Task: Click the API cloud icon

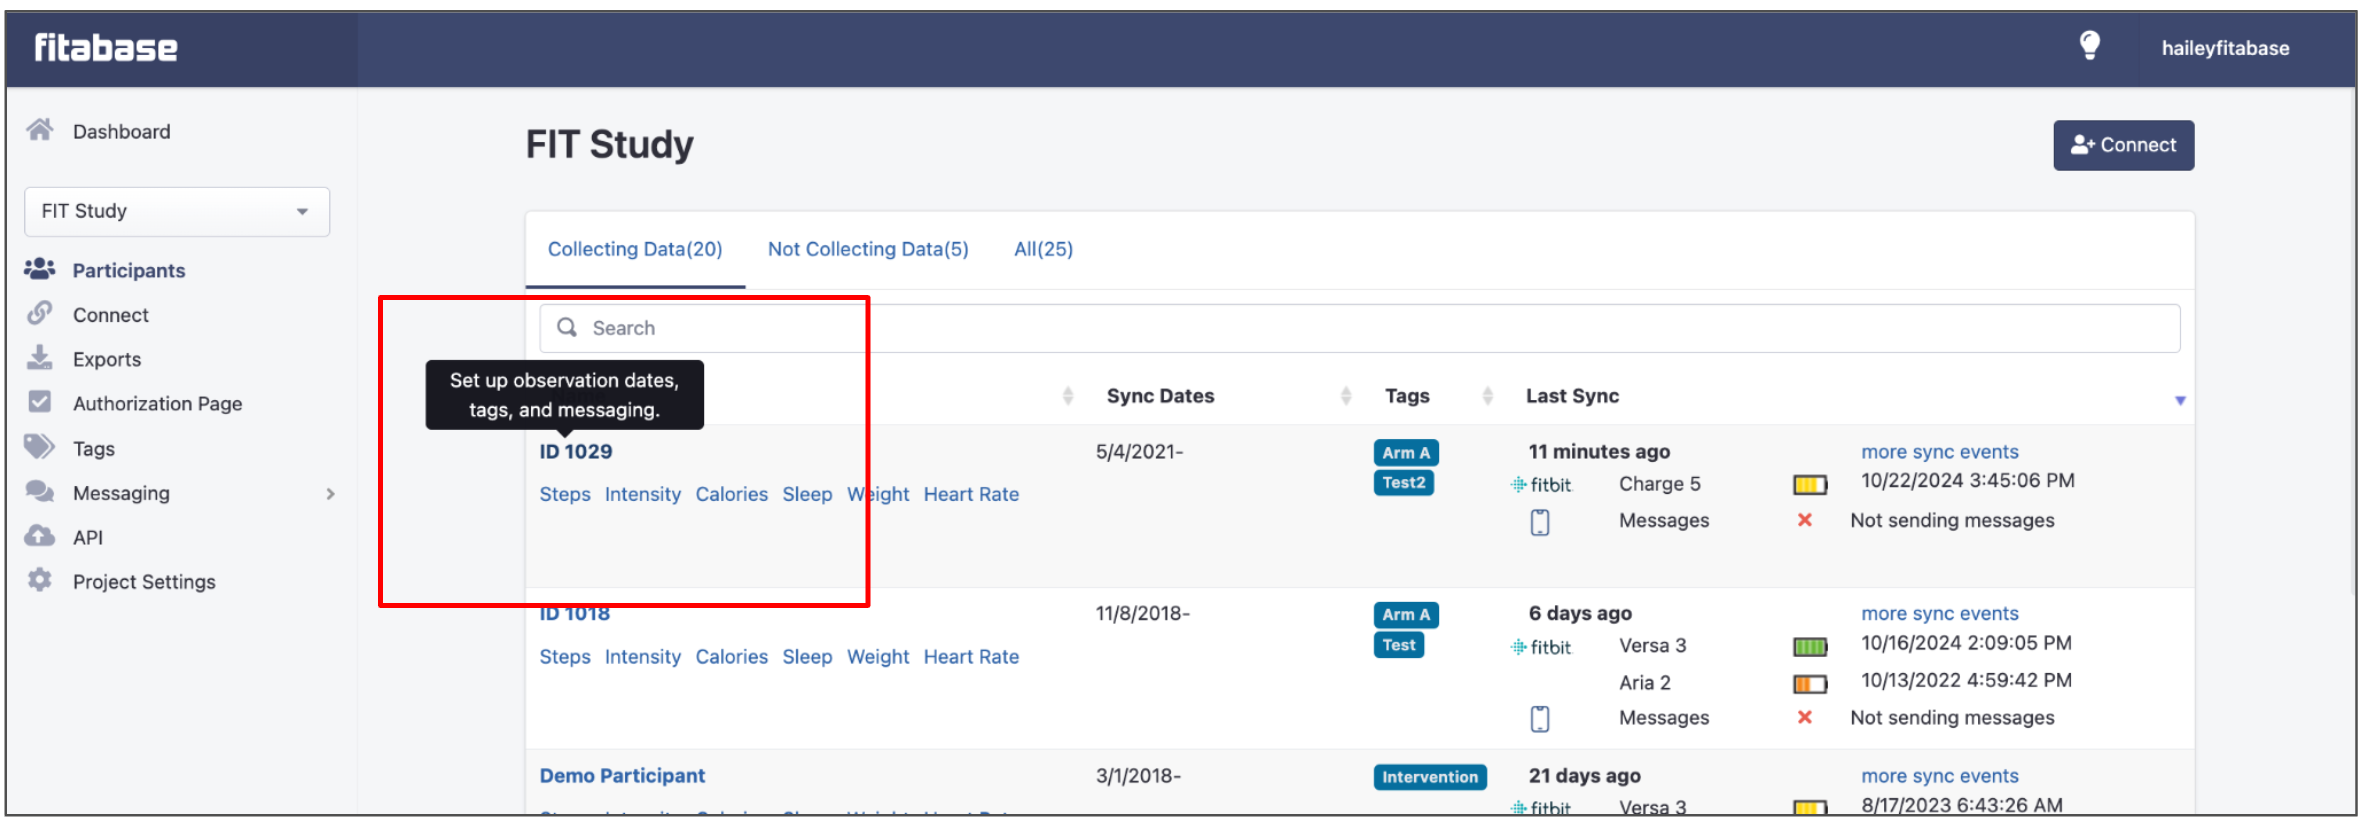Action: 40,536
